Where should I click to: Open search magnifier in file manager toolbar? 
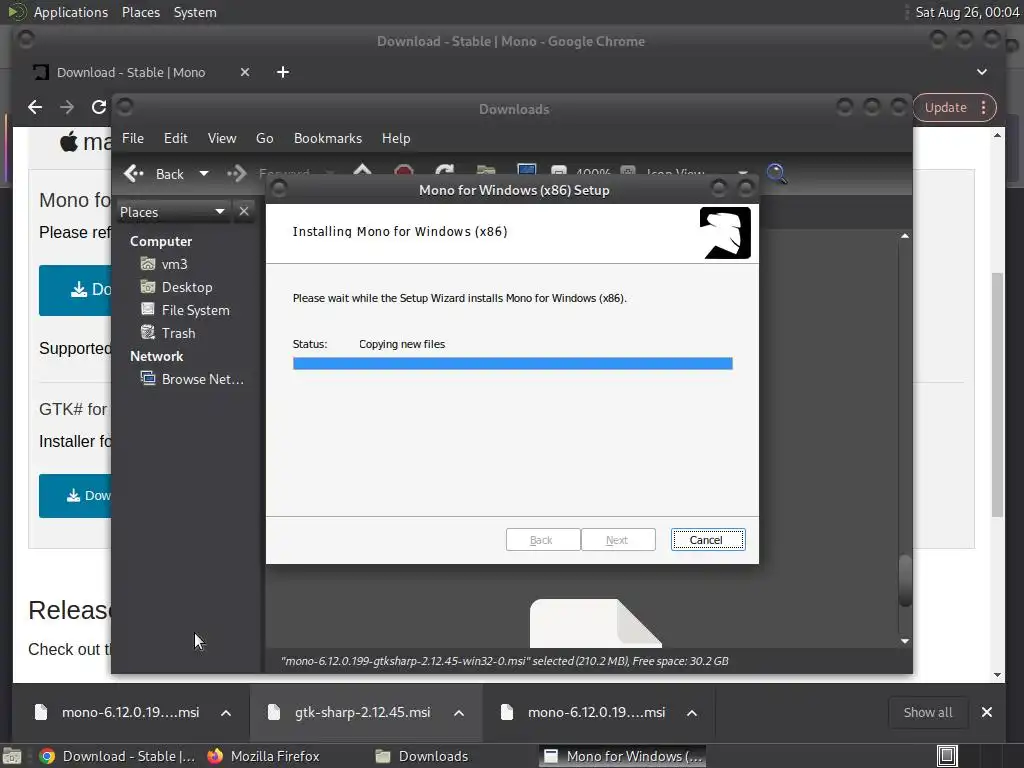[x=776, y=174]
